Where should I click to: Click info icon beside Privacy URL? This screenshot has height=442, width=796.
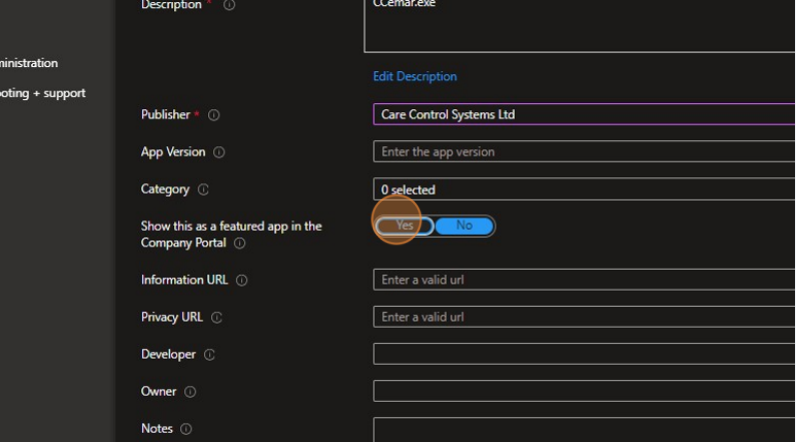click(216, 318)
